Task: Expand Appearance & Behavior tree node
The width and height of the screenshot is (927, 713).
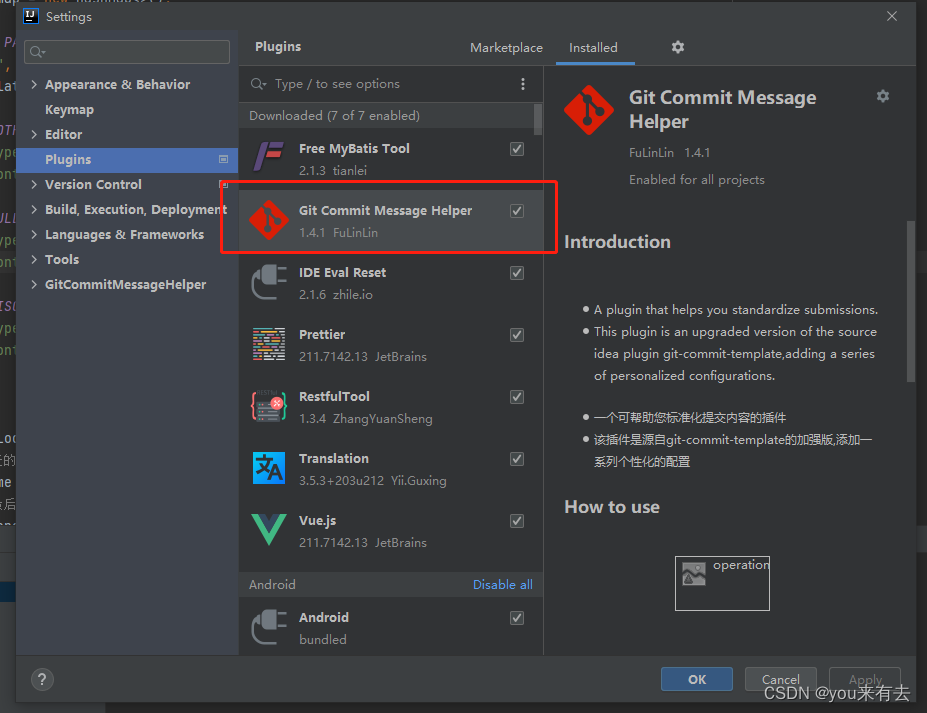Action: [x=34, y=85]
